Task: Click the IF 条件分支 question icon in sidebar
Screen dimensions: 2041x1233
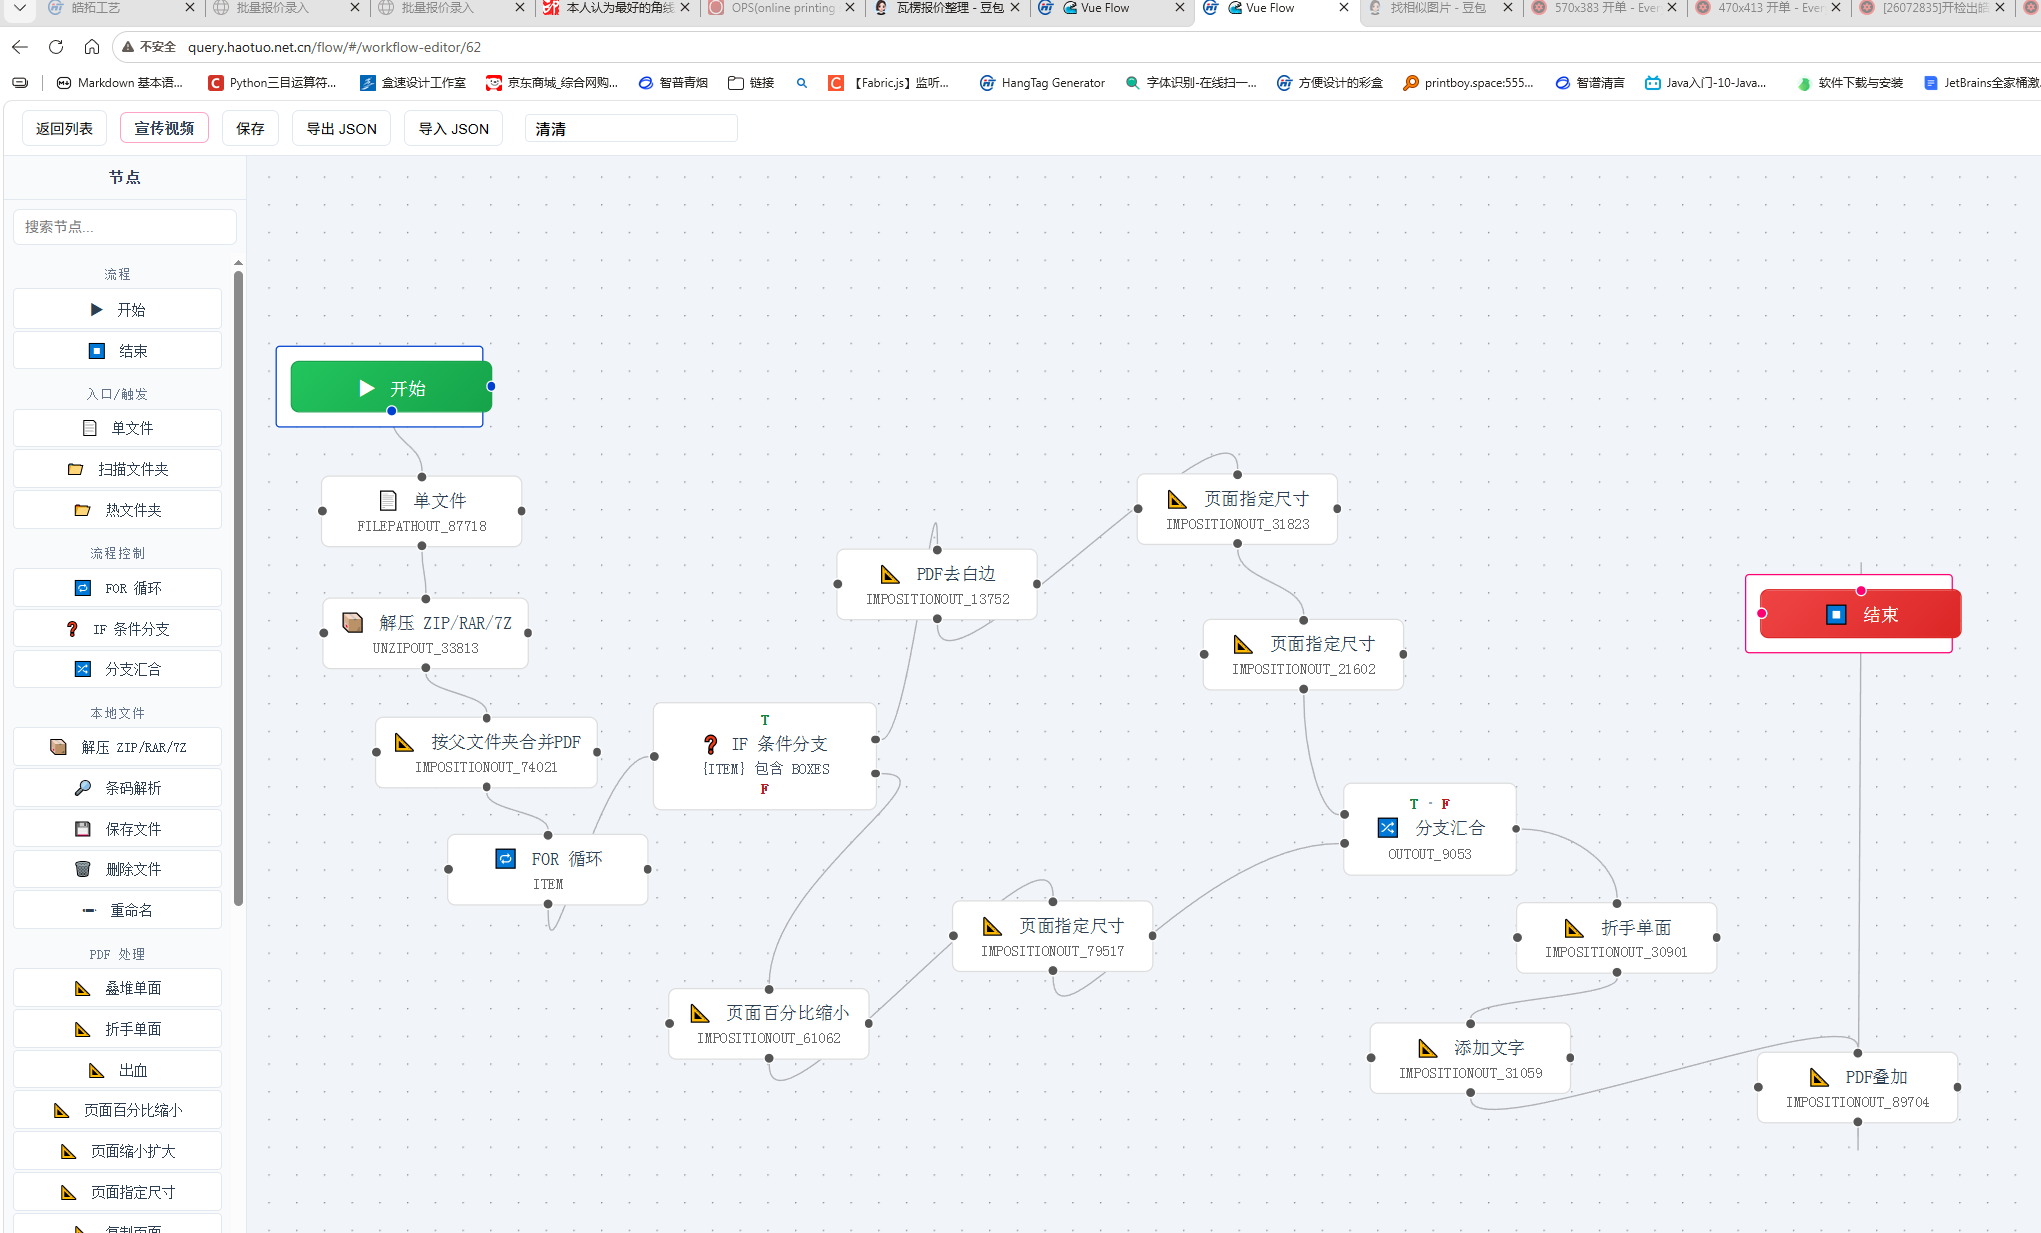Action: coord(72,629)
